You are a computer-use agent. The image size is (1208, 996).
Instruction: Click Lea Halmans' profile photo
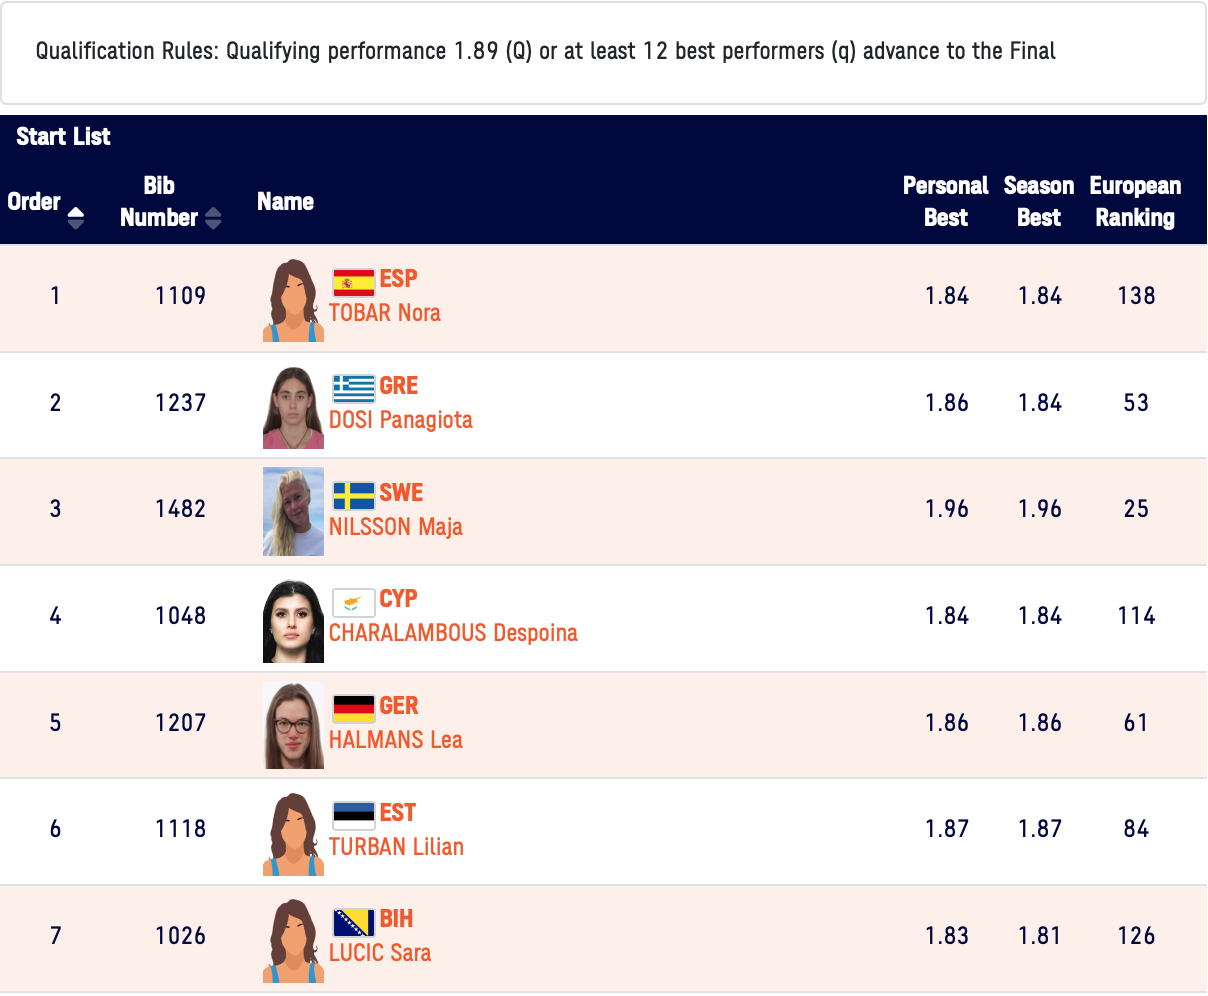293,725
